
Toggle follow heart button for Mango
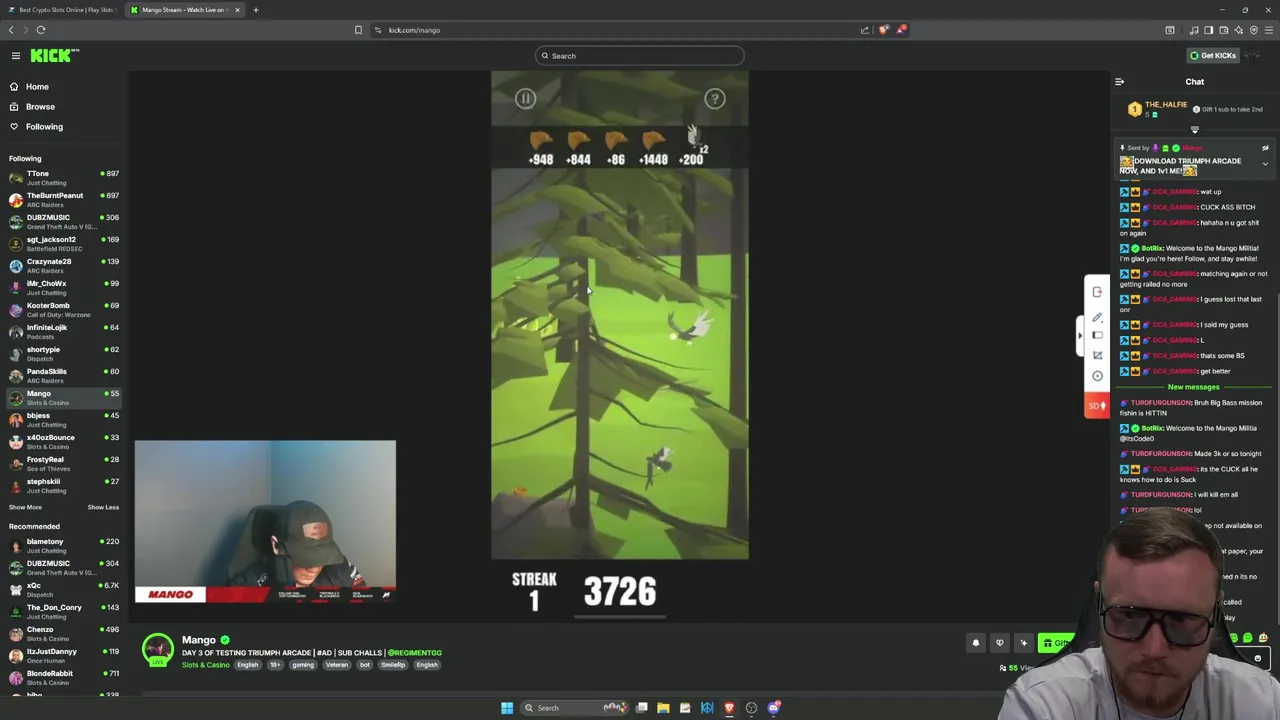tap(999, 643)
